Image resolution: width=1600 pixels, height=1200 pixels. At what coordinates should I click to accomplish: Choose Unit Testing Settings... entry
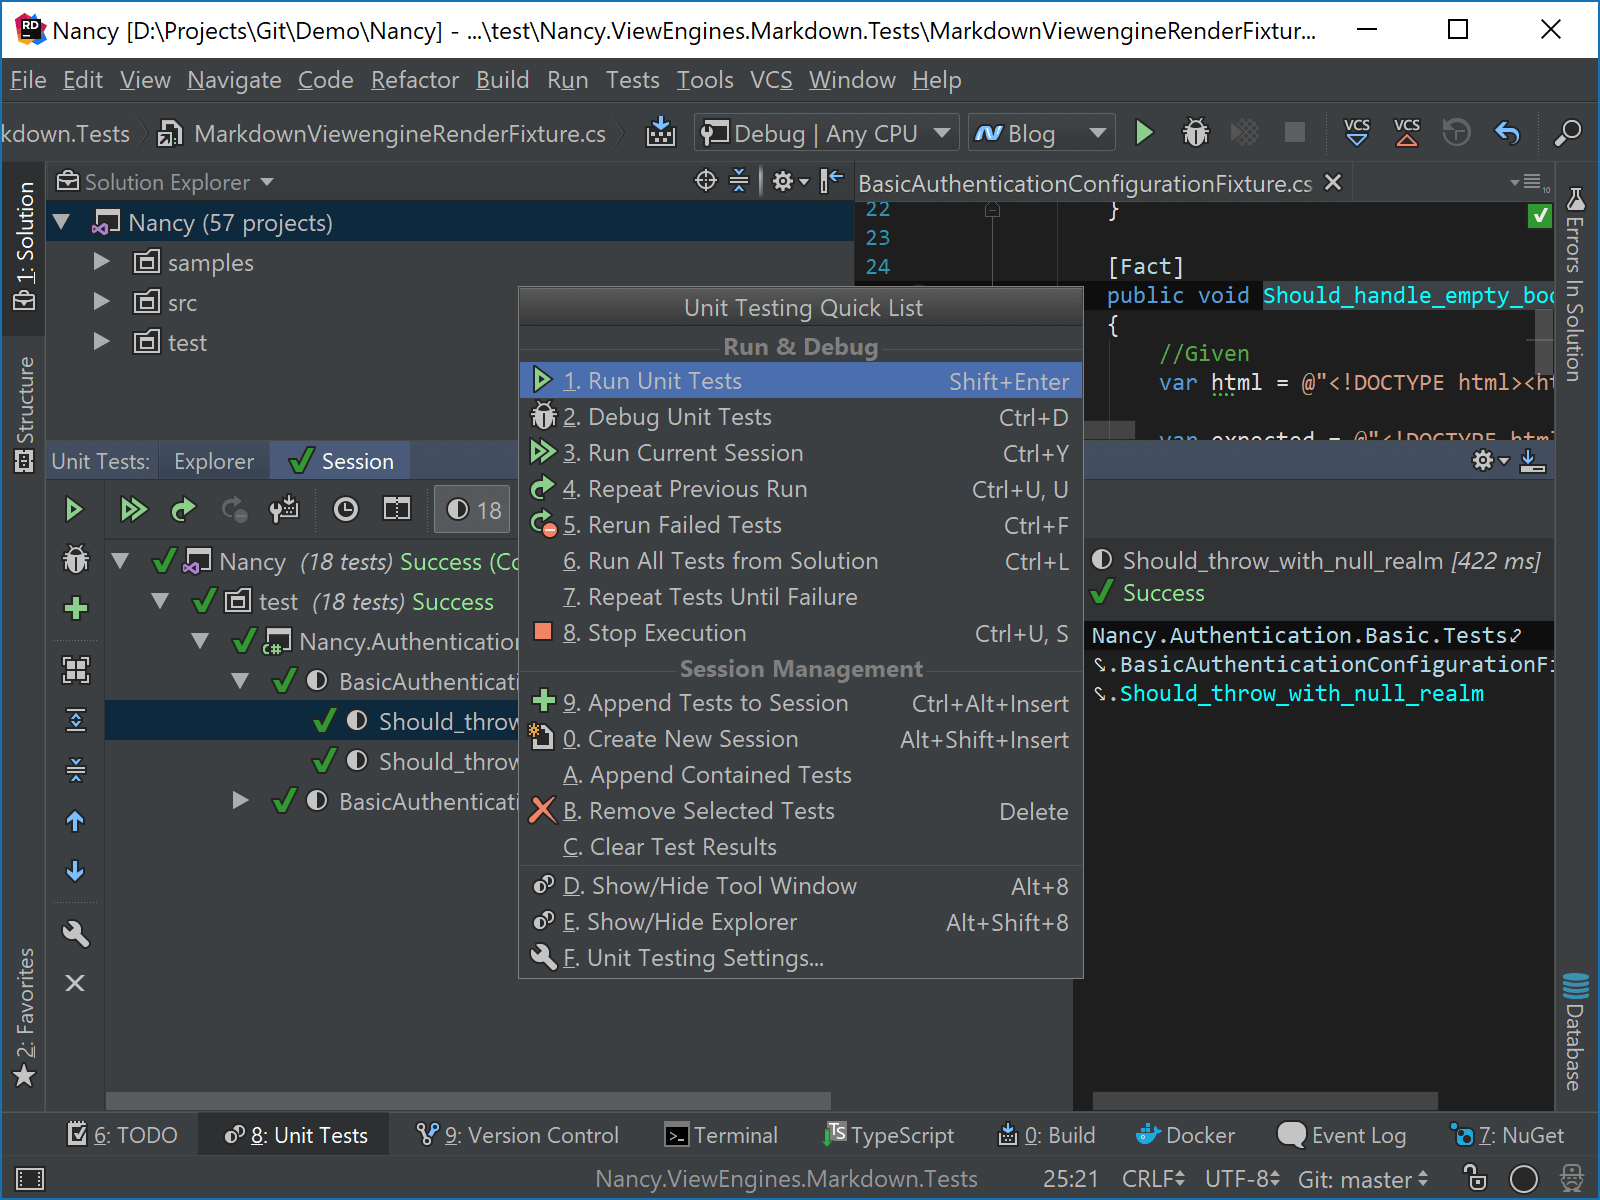click(801, 958)
